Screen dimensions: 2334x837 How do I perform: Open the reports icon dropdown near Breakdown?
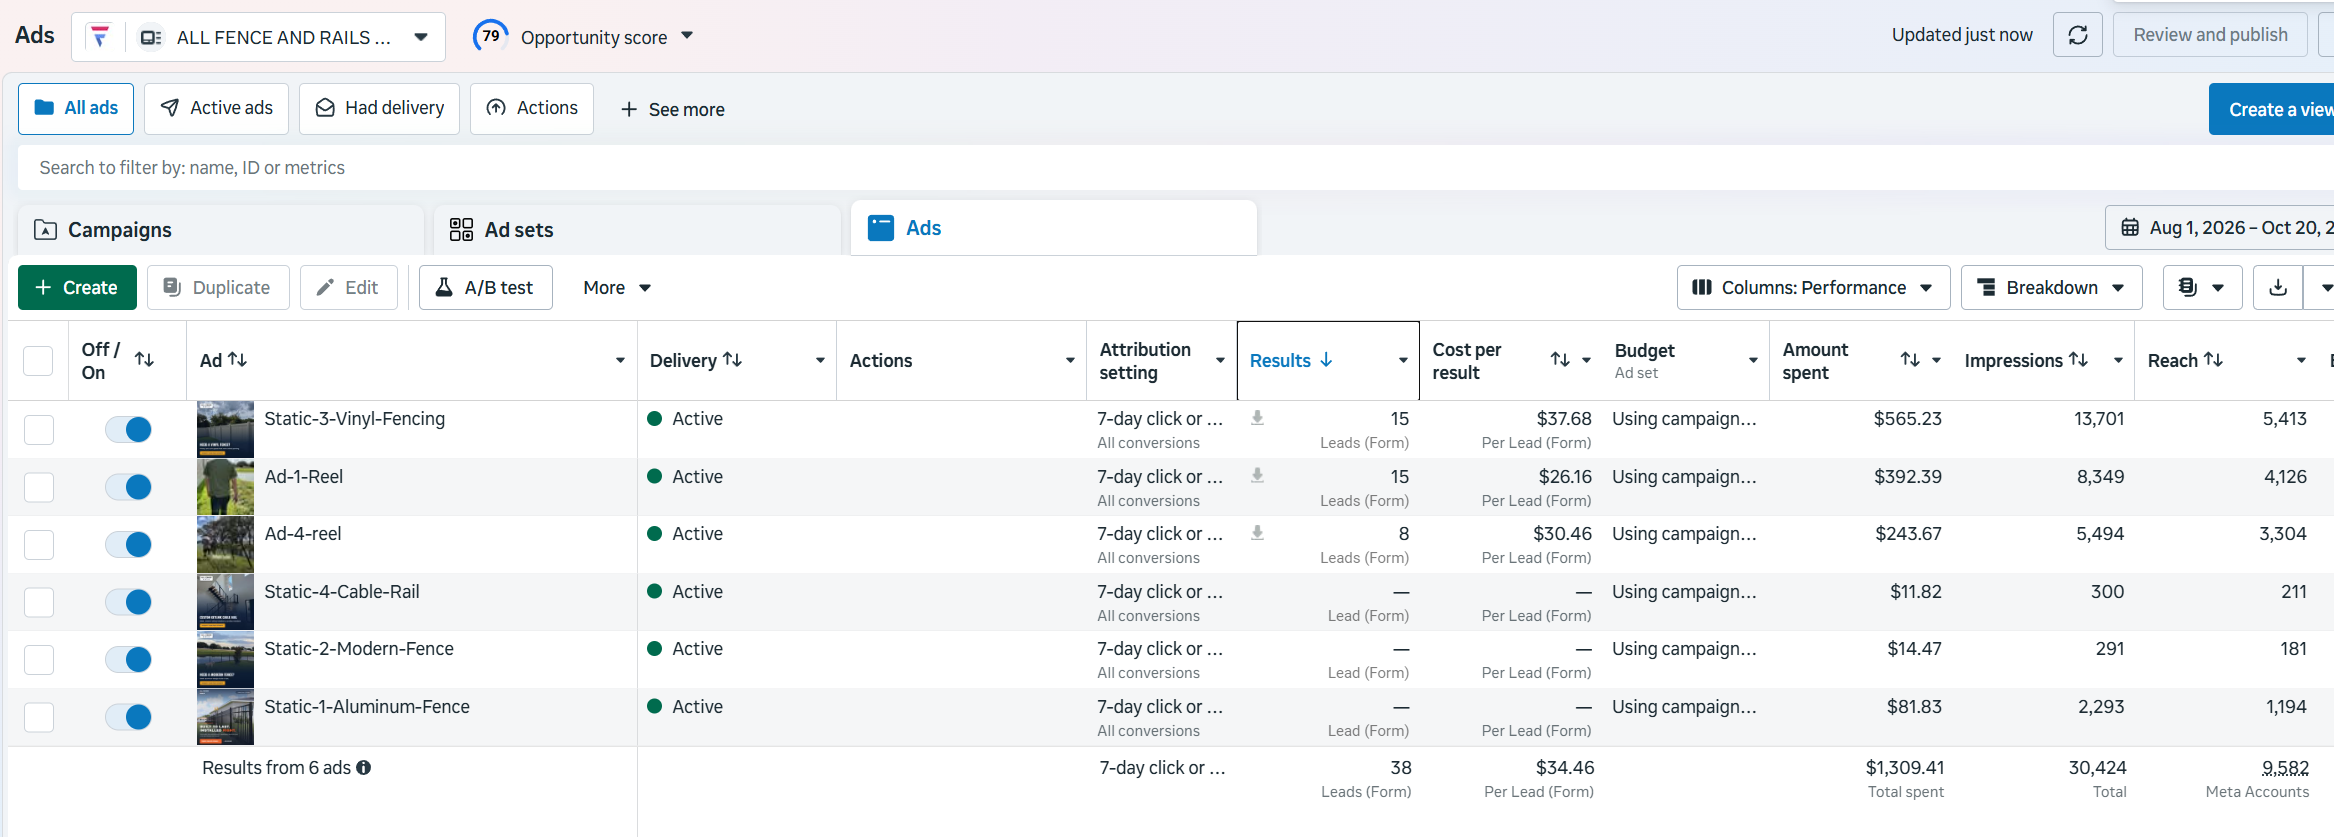(x=2202, y=288)
